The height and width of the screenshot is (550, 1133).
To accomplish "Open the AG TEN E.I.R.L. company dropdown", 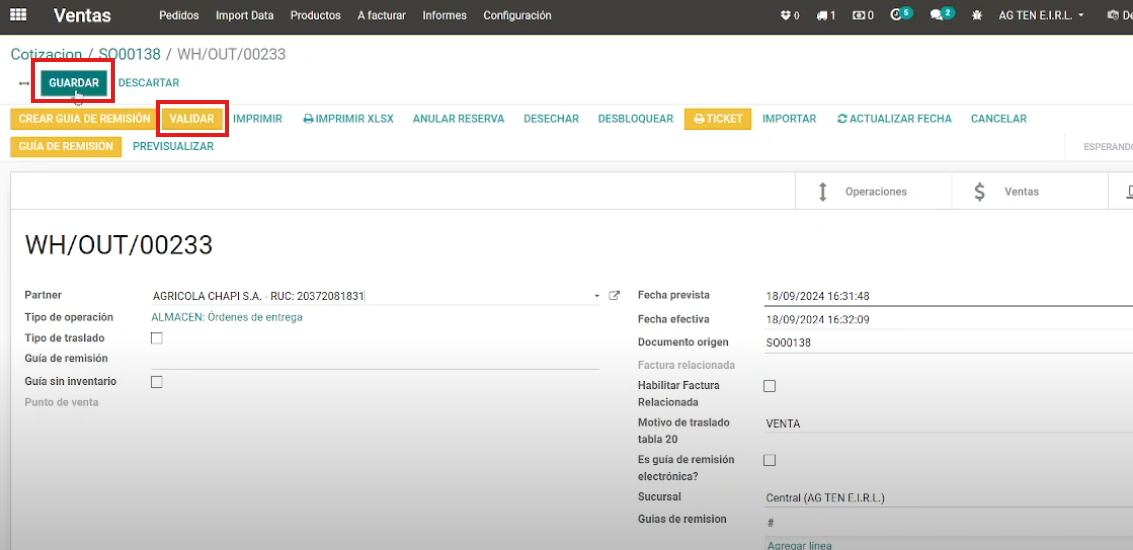I will tap(1041, 16).
